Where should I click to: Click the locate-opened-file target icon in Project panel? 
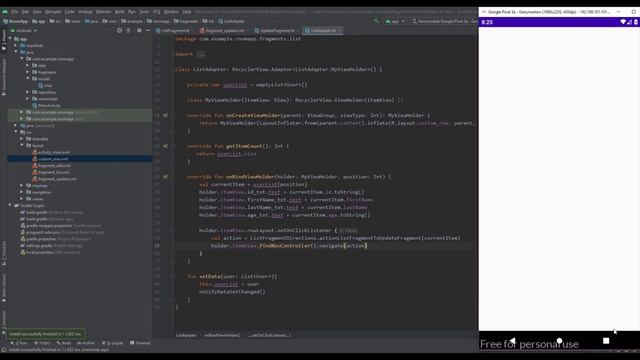pyautogui.click(x=119, y=30)
